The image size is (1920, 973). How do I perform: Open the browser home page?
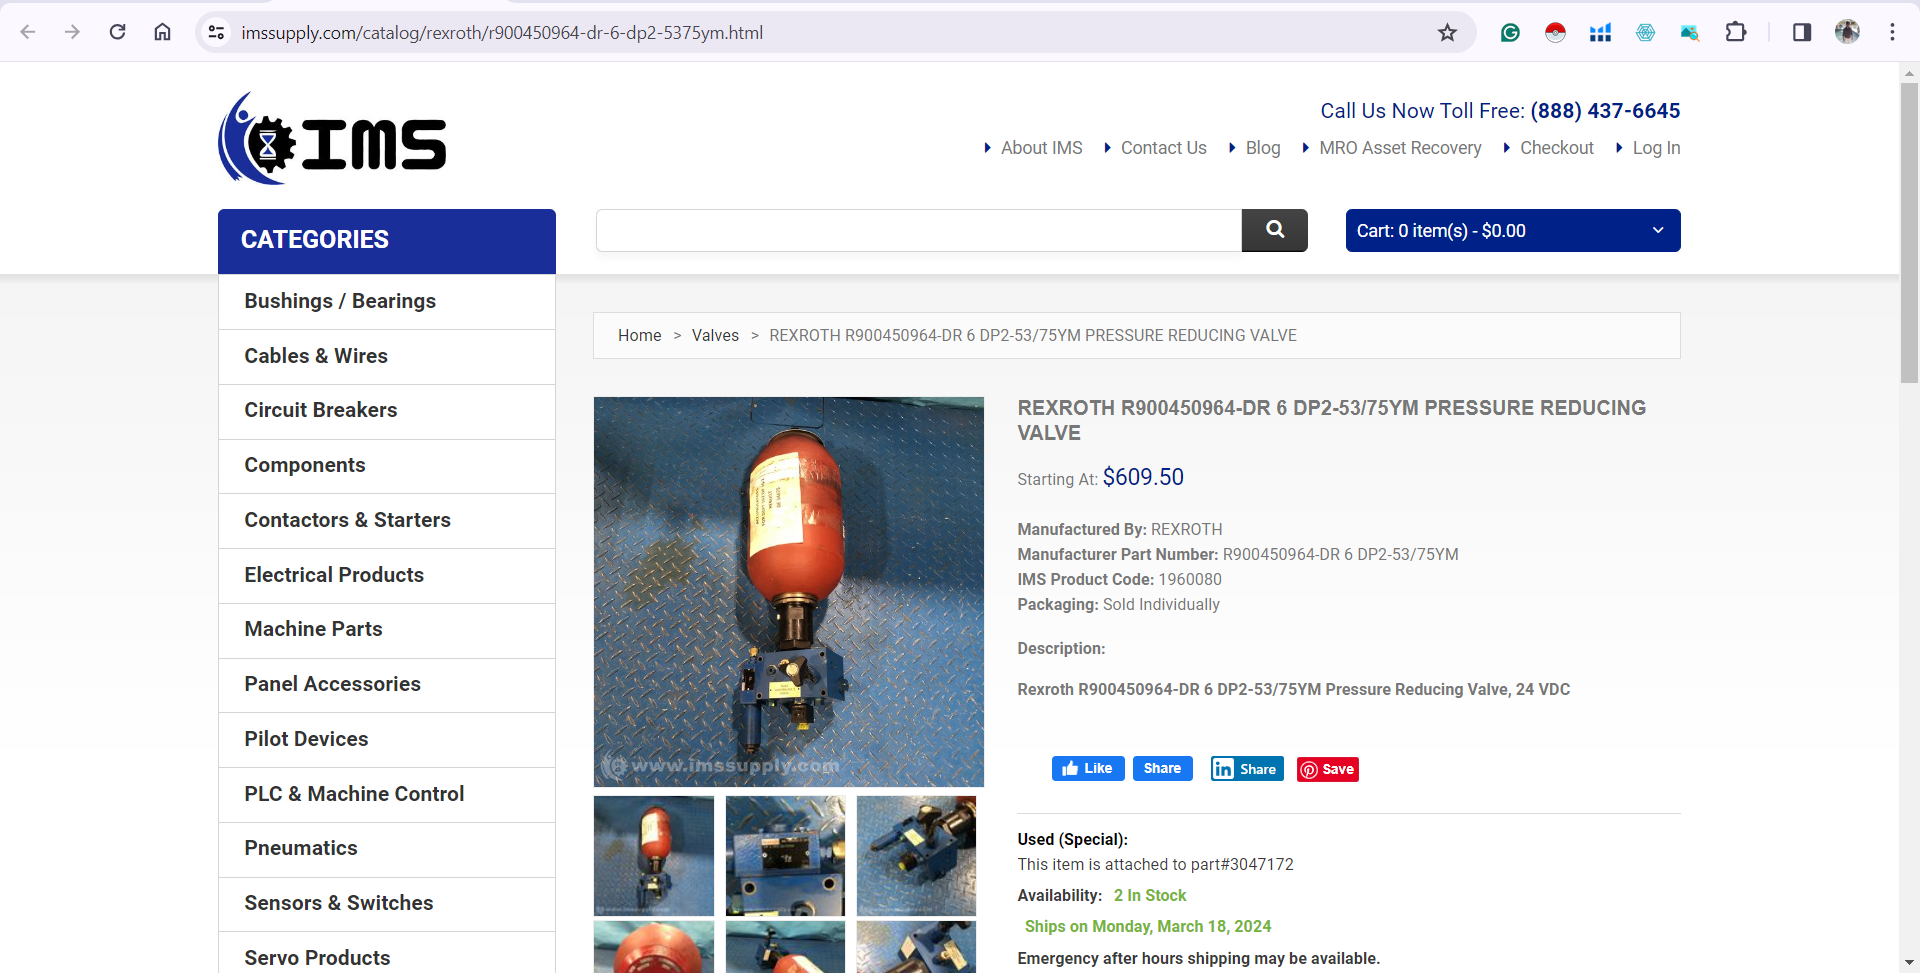[162, 32]
